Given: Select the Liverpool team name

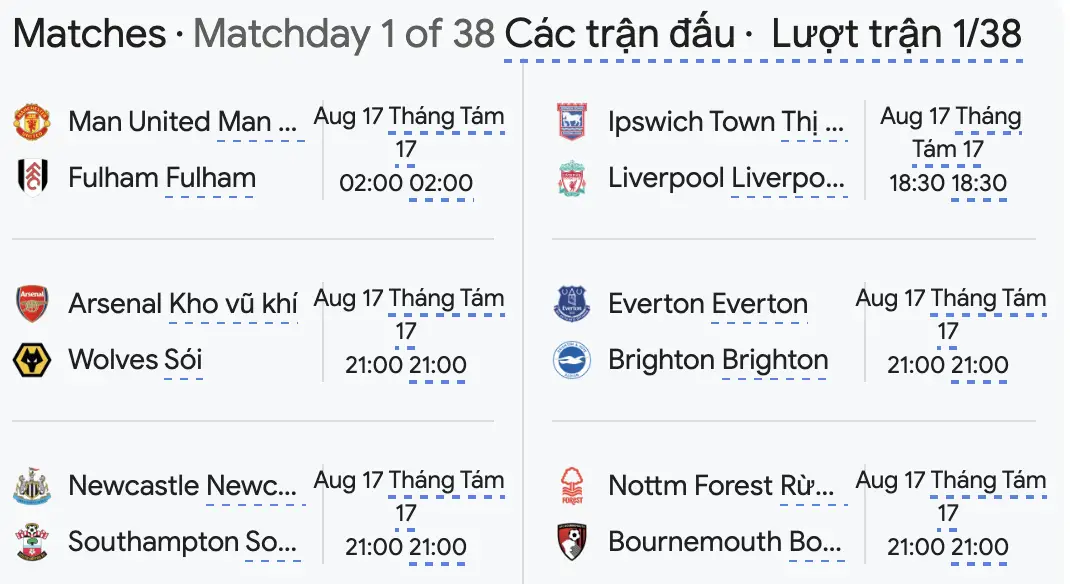Looking at the screenshot, I should click(666, 178).
